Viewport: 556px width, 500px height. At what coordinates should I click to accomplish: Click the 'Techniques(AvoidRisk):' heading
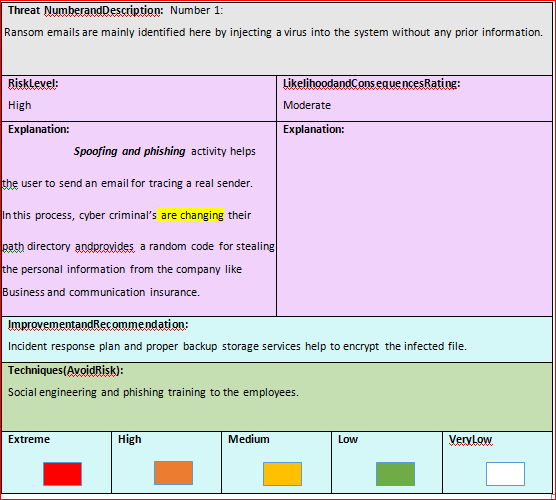tap(66, 371)
